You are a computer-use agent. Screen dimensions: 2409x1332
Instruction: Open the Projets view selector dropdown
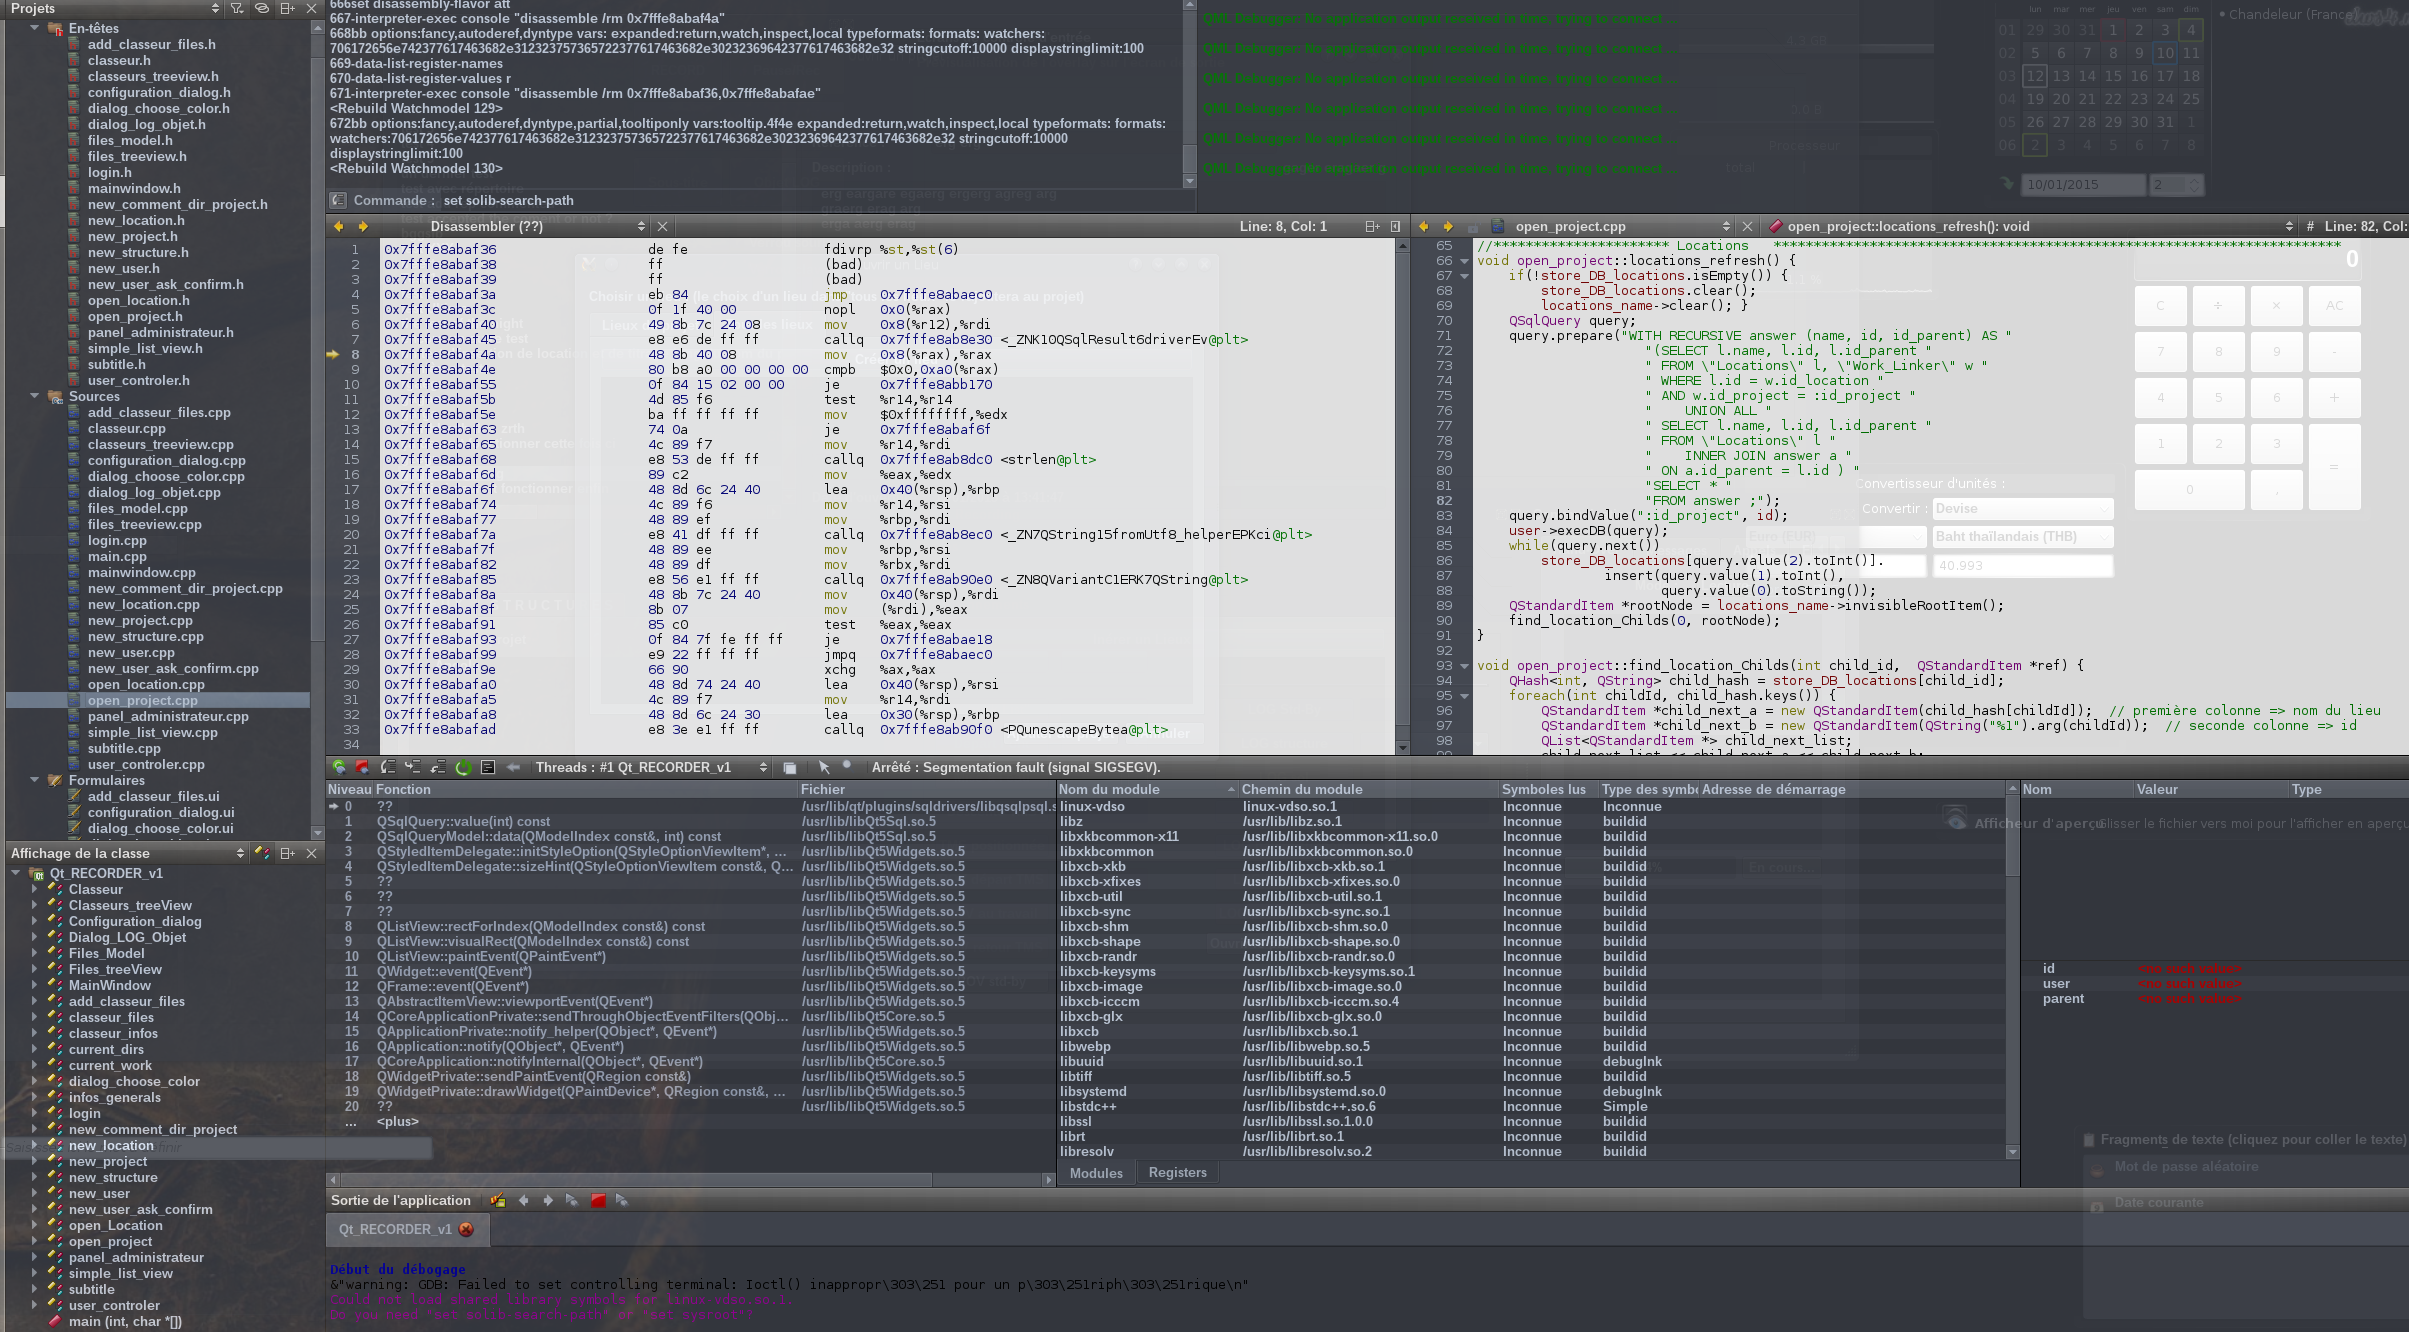click(x=215, y=8)
